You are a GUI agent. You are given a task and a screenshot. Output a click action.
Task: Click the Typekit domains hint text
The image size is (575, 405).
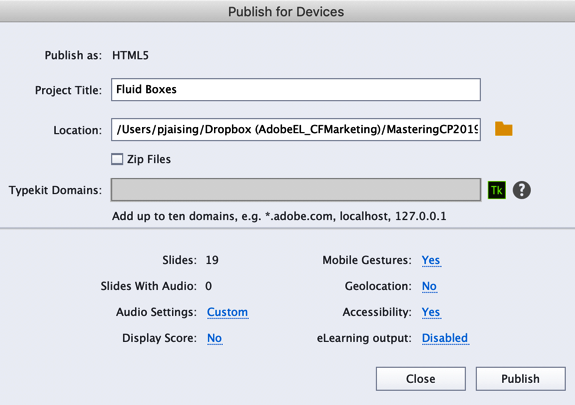(x=279, y=216)
